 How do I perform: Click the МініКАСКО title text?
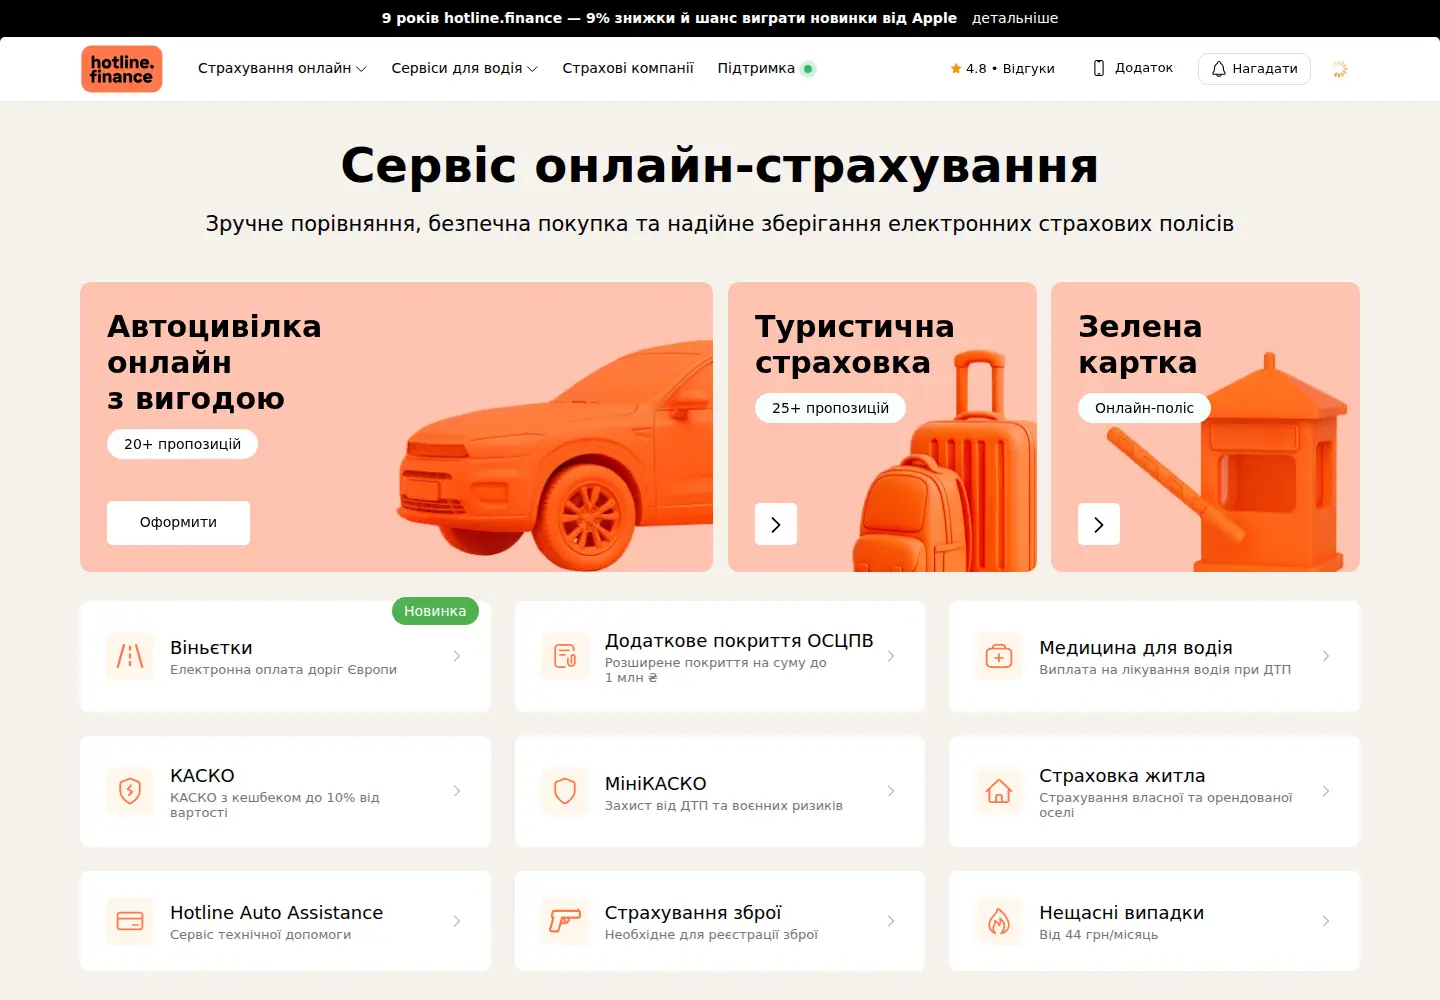(x=655, y=784)
